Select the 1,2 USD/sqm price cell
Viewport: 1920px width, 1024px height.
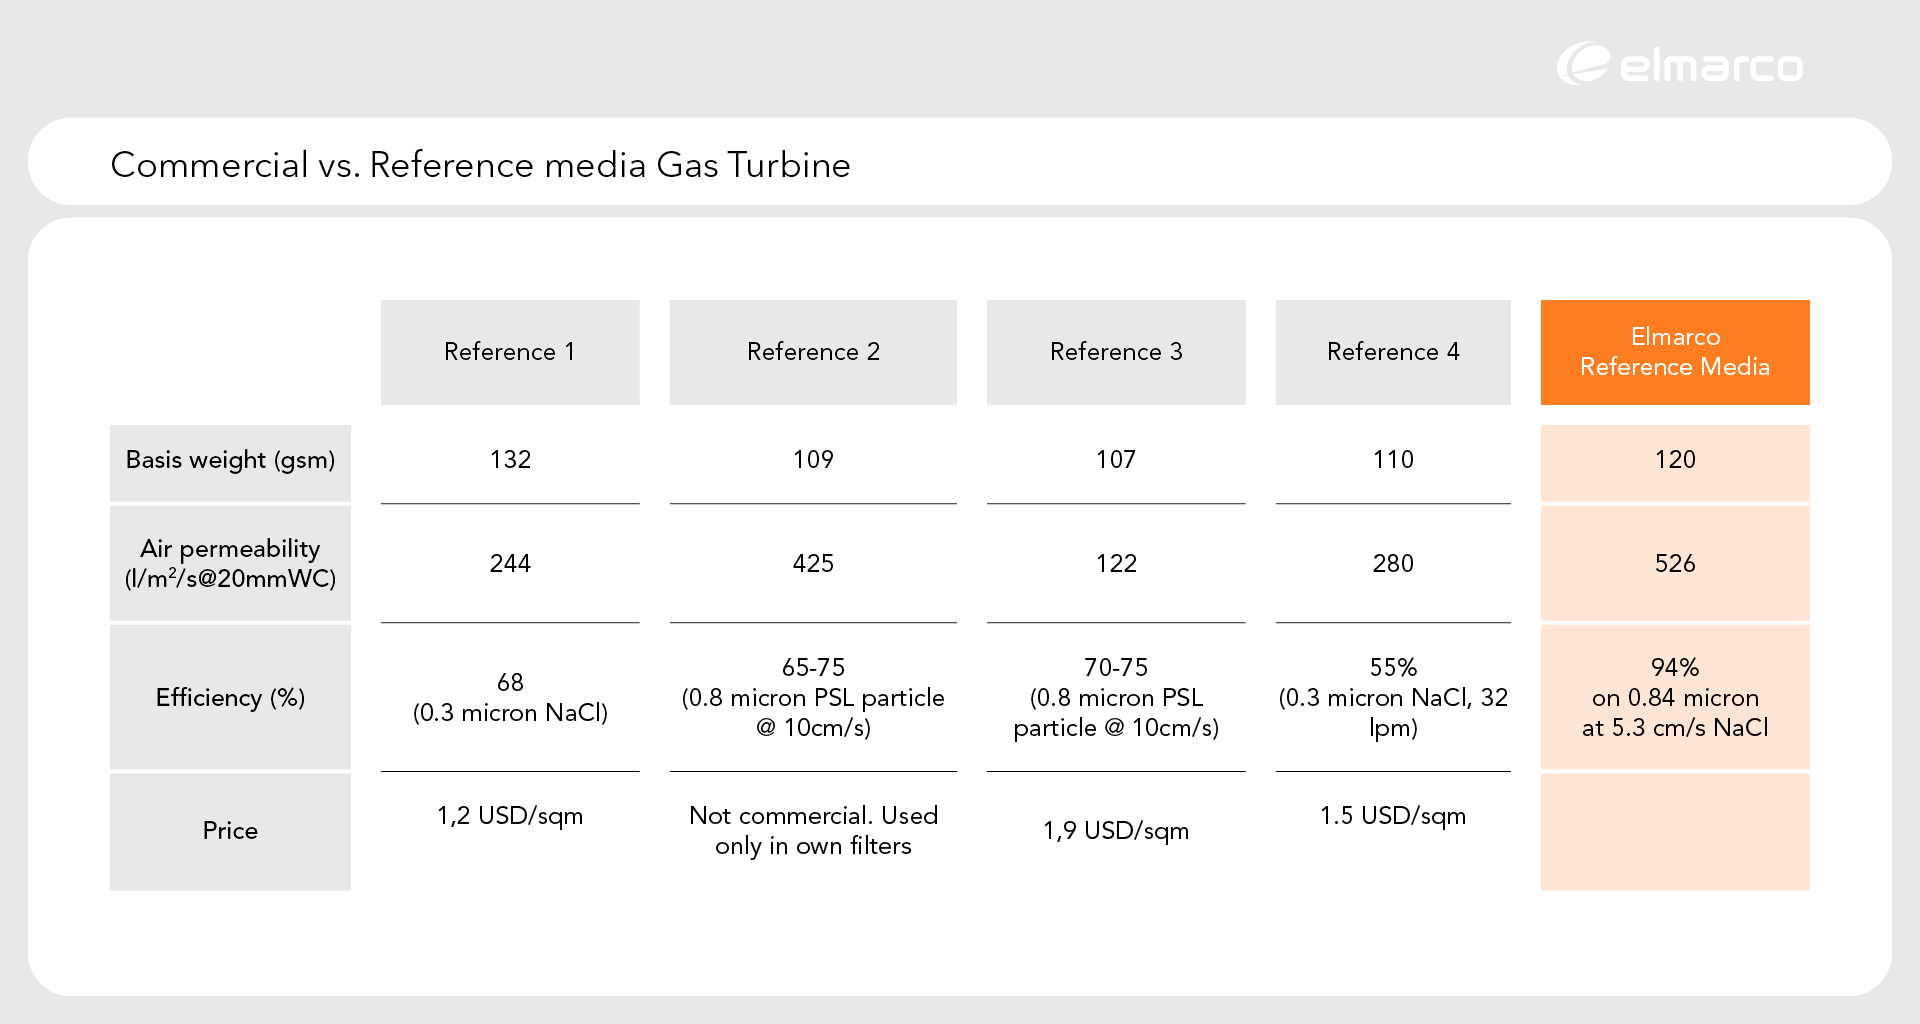click(x=510, y=816)
